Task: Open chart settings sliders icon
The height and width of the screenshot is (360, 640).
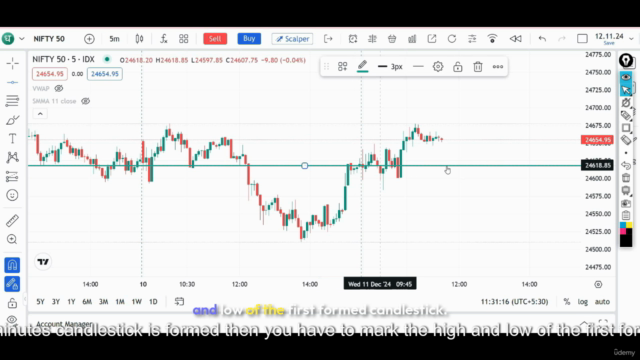Action: (472, 39)
